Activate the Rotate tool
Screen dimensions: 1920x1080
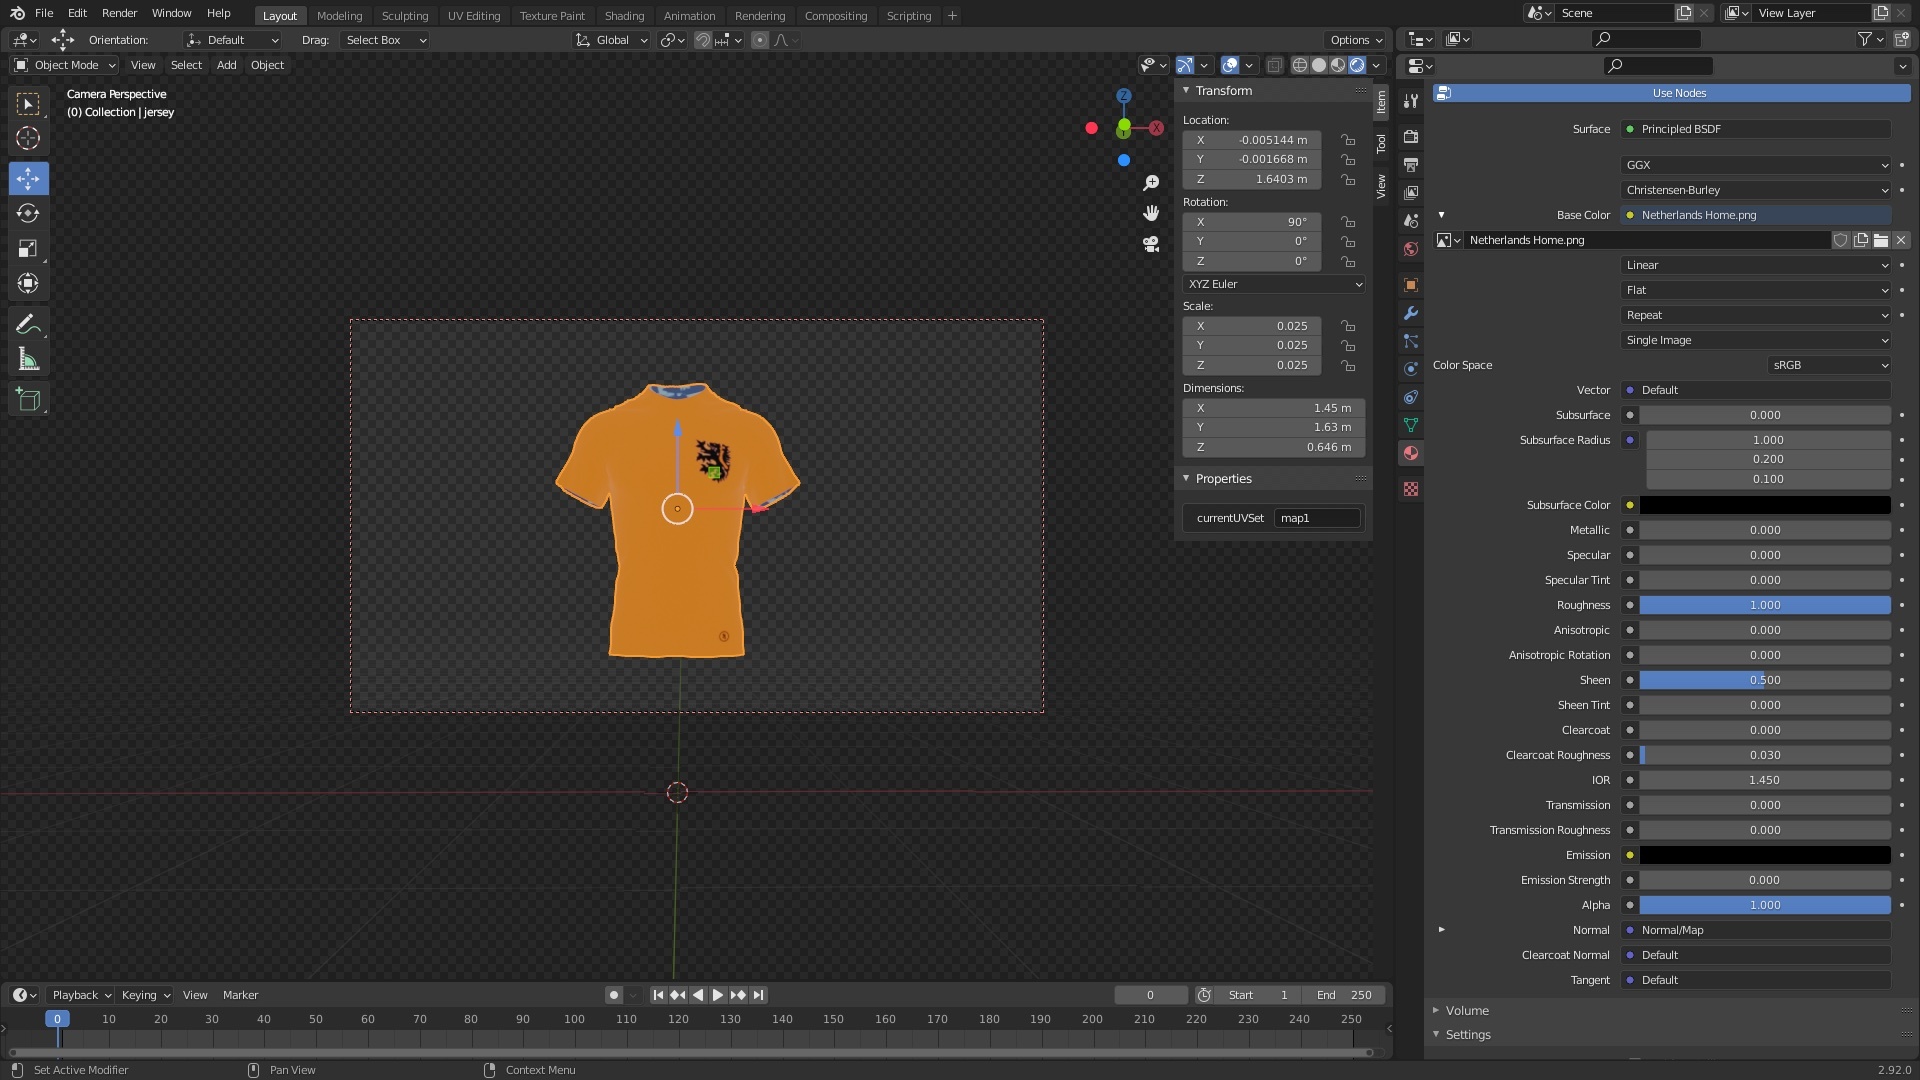pyautogui.click(x=28, y=213)
